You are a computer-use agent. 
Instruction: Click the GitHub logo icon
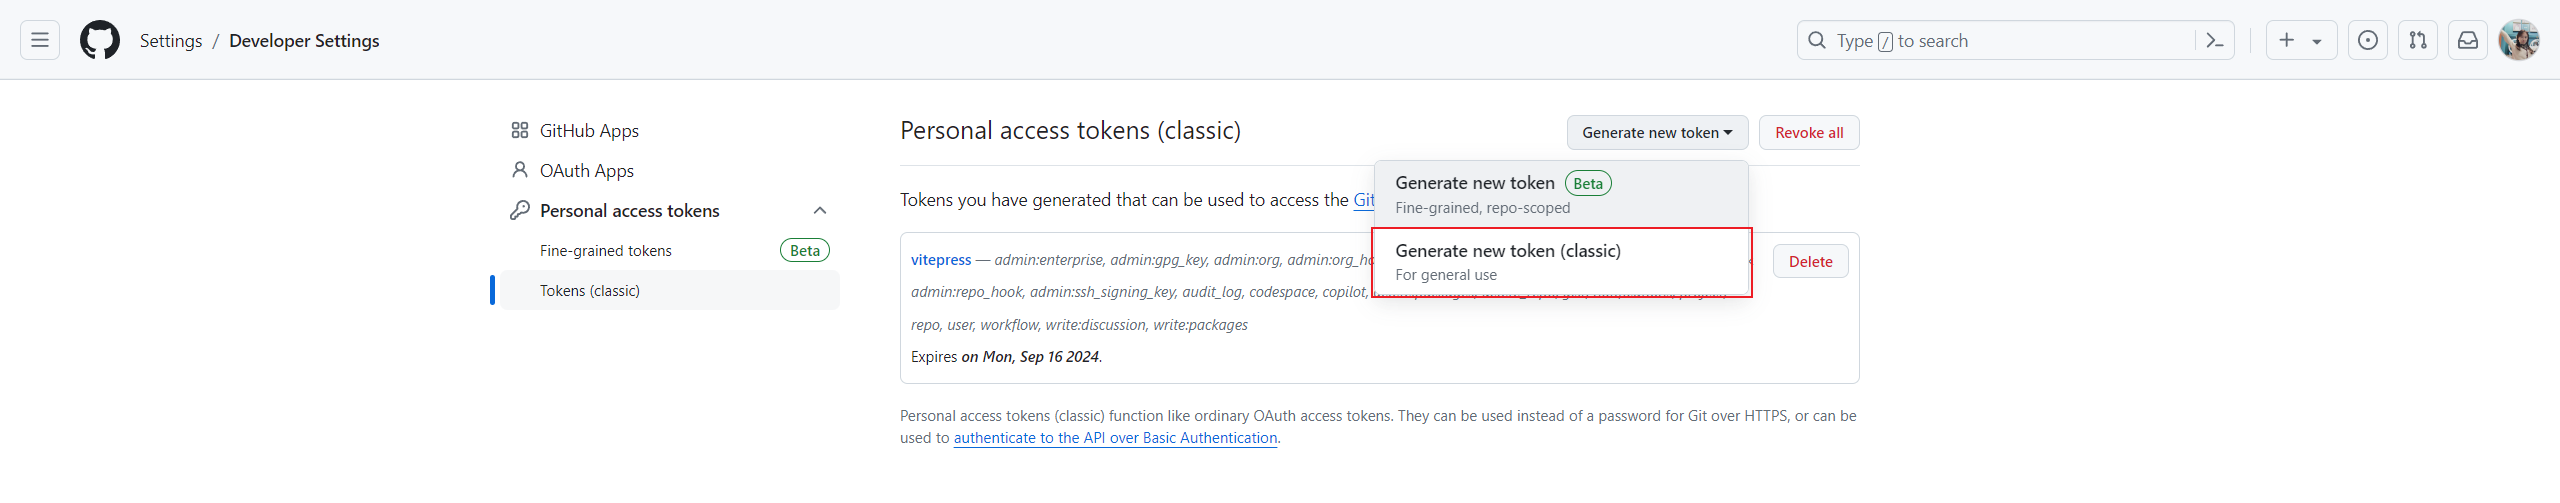[100, 40]
